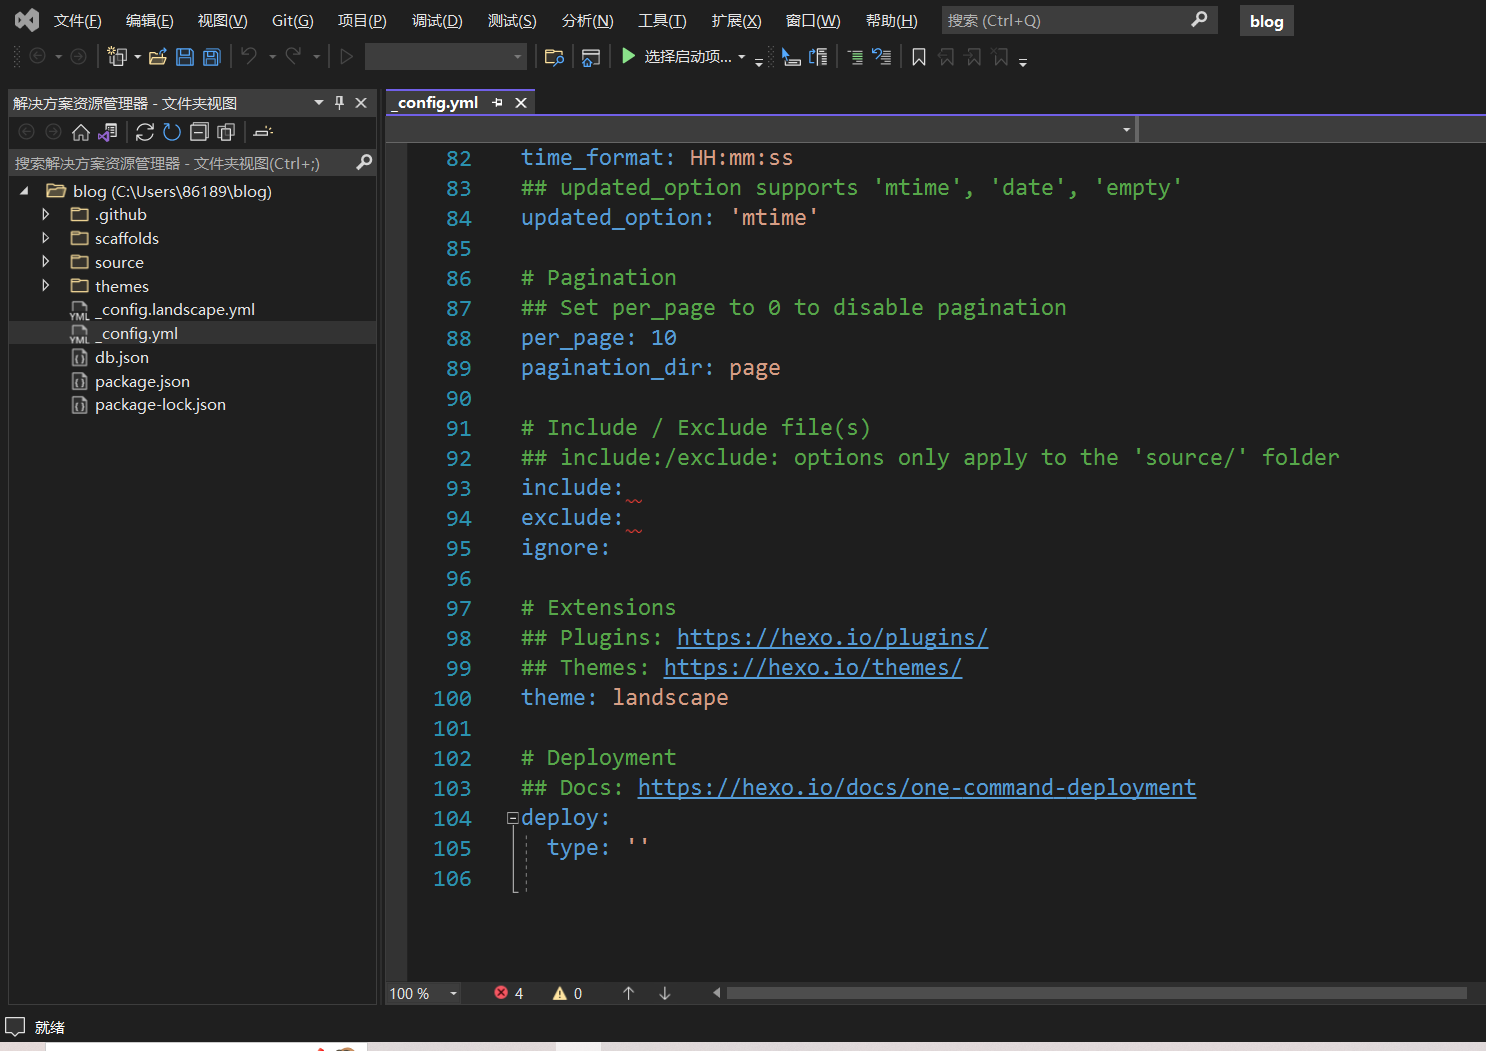
Task: Collapse the deploy block outline at line 104
Action: pos(512,818)
